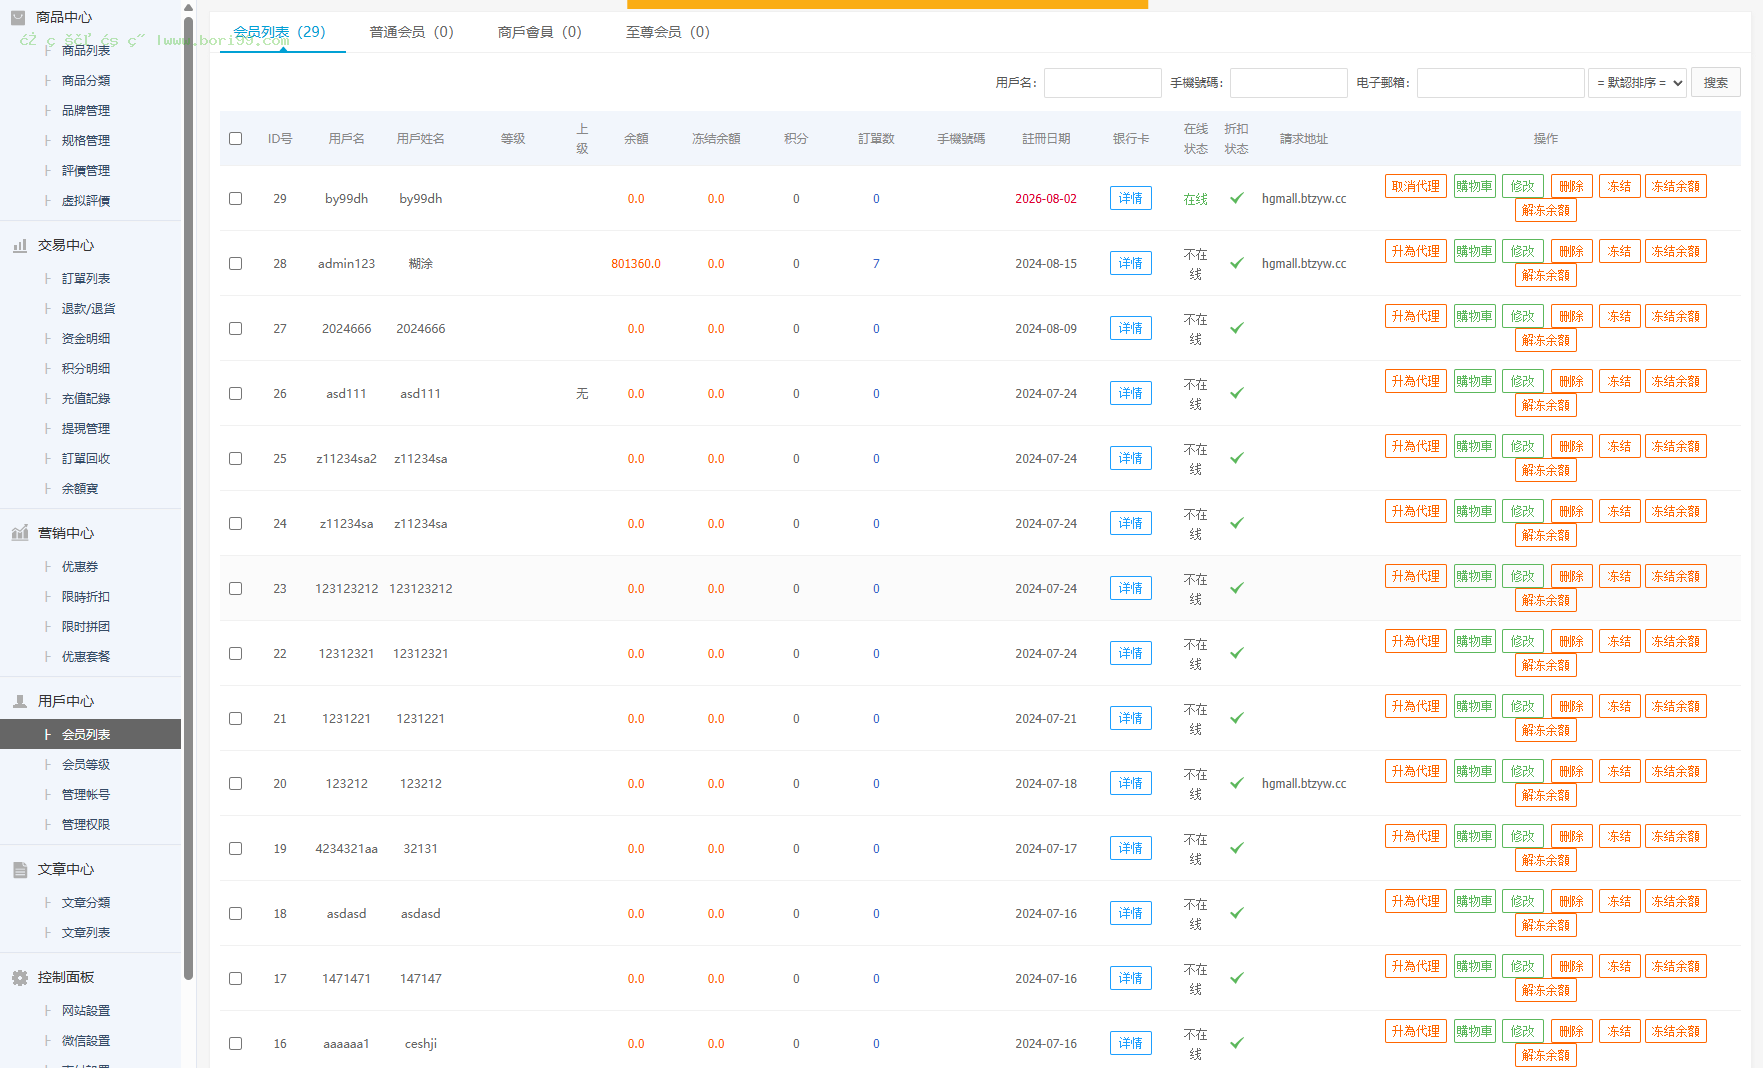Open 品牌管理 in the sidebar
Image resolution: width=1763 pixels, height=1068 pixels.
(x=86, y=111)
